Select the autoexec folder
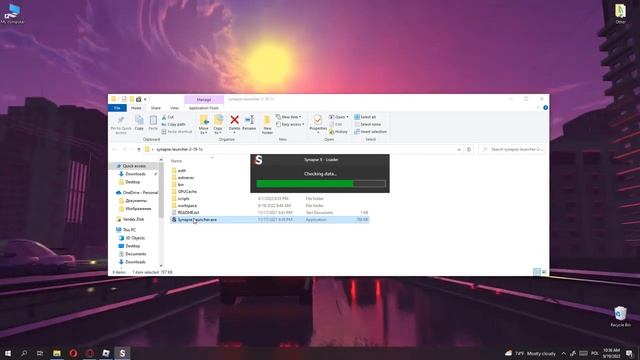Viewport: 640px width, 360px height. click(186, 178)
